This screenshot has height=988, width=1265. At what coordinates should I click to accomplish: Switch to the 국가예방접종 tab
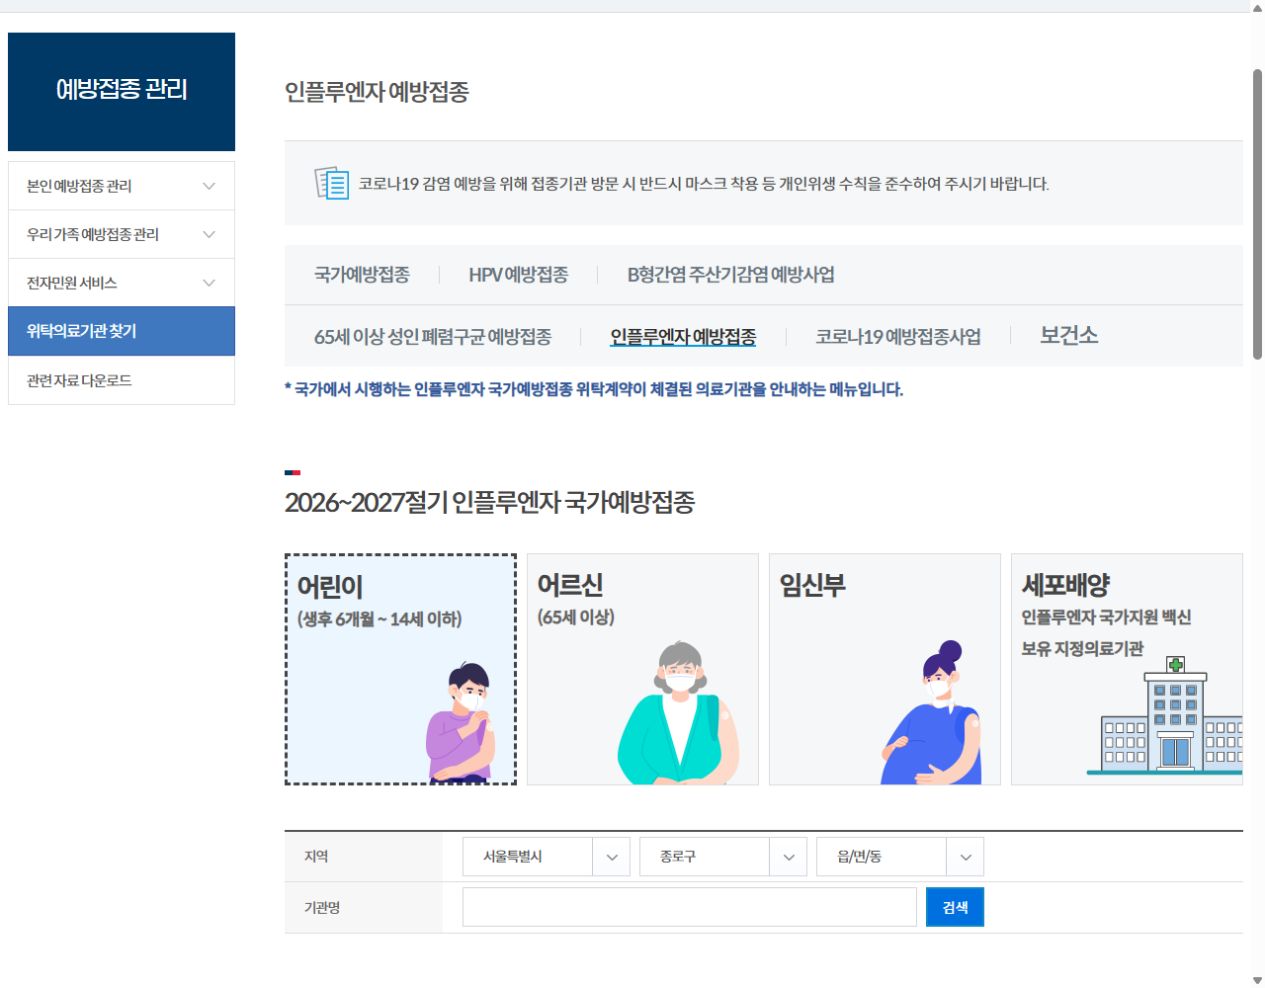click(x=362, y=274)
